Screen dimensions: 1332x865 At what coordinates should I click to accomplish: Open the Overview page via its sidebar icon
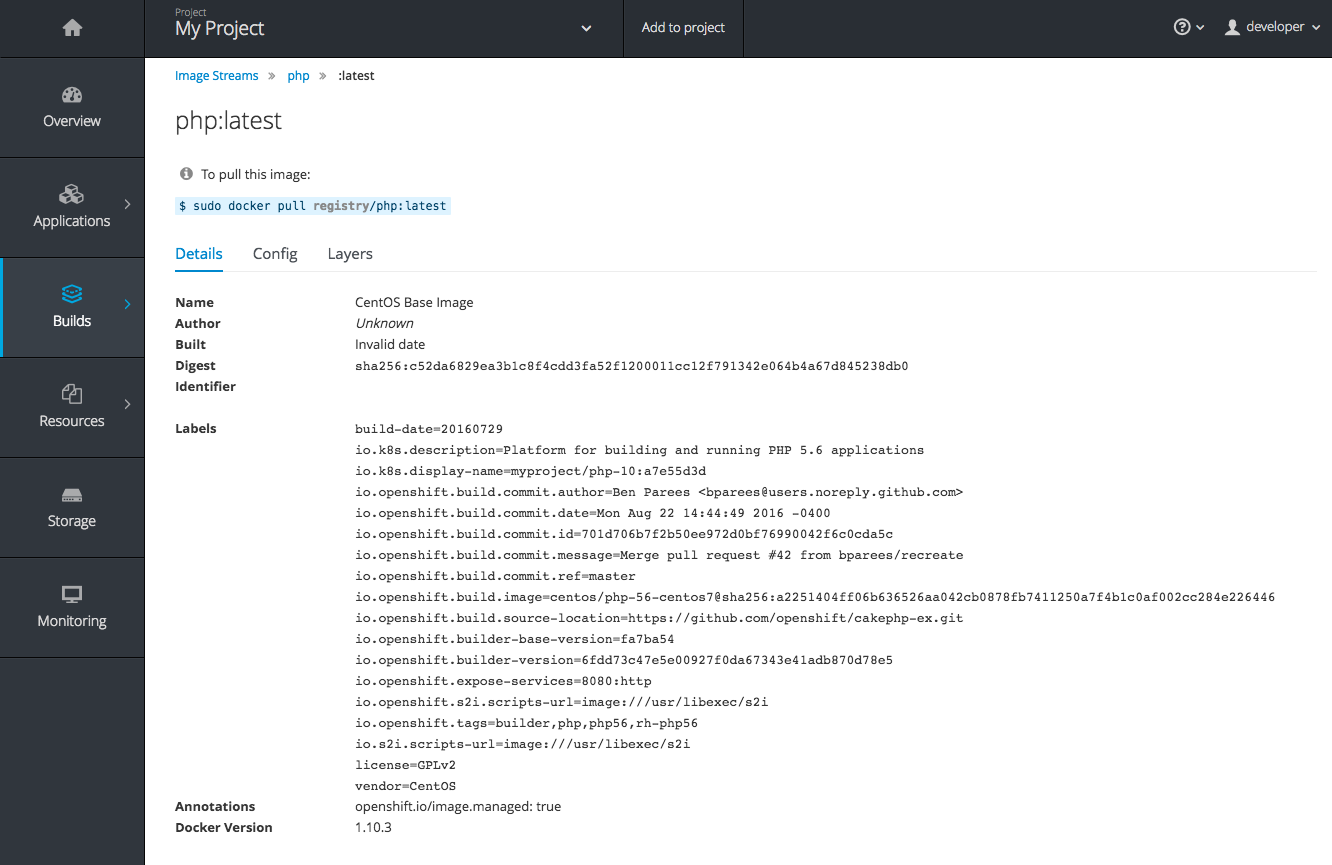click(x=71, y=94)
